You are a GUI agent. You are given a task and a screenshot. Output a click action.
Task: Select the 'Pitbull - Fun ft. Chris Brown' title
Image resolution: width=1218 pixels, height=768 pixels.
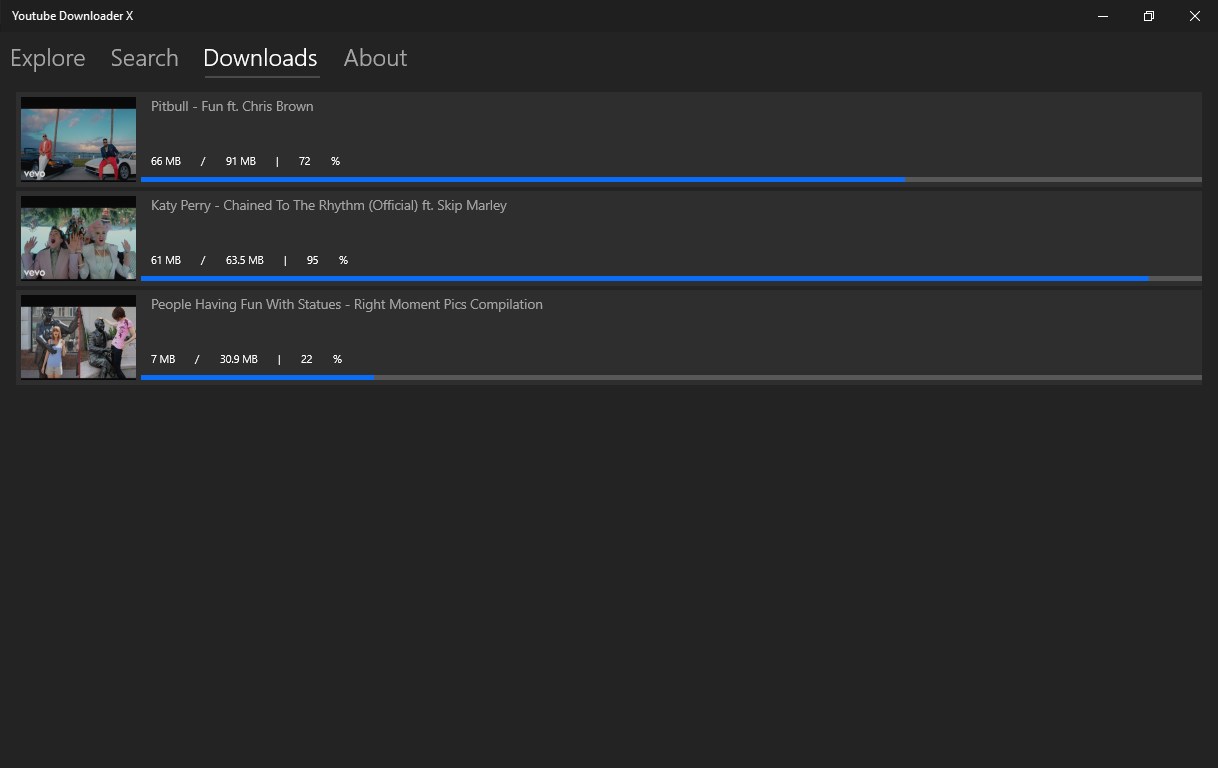coord(232,106)
